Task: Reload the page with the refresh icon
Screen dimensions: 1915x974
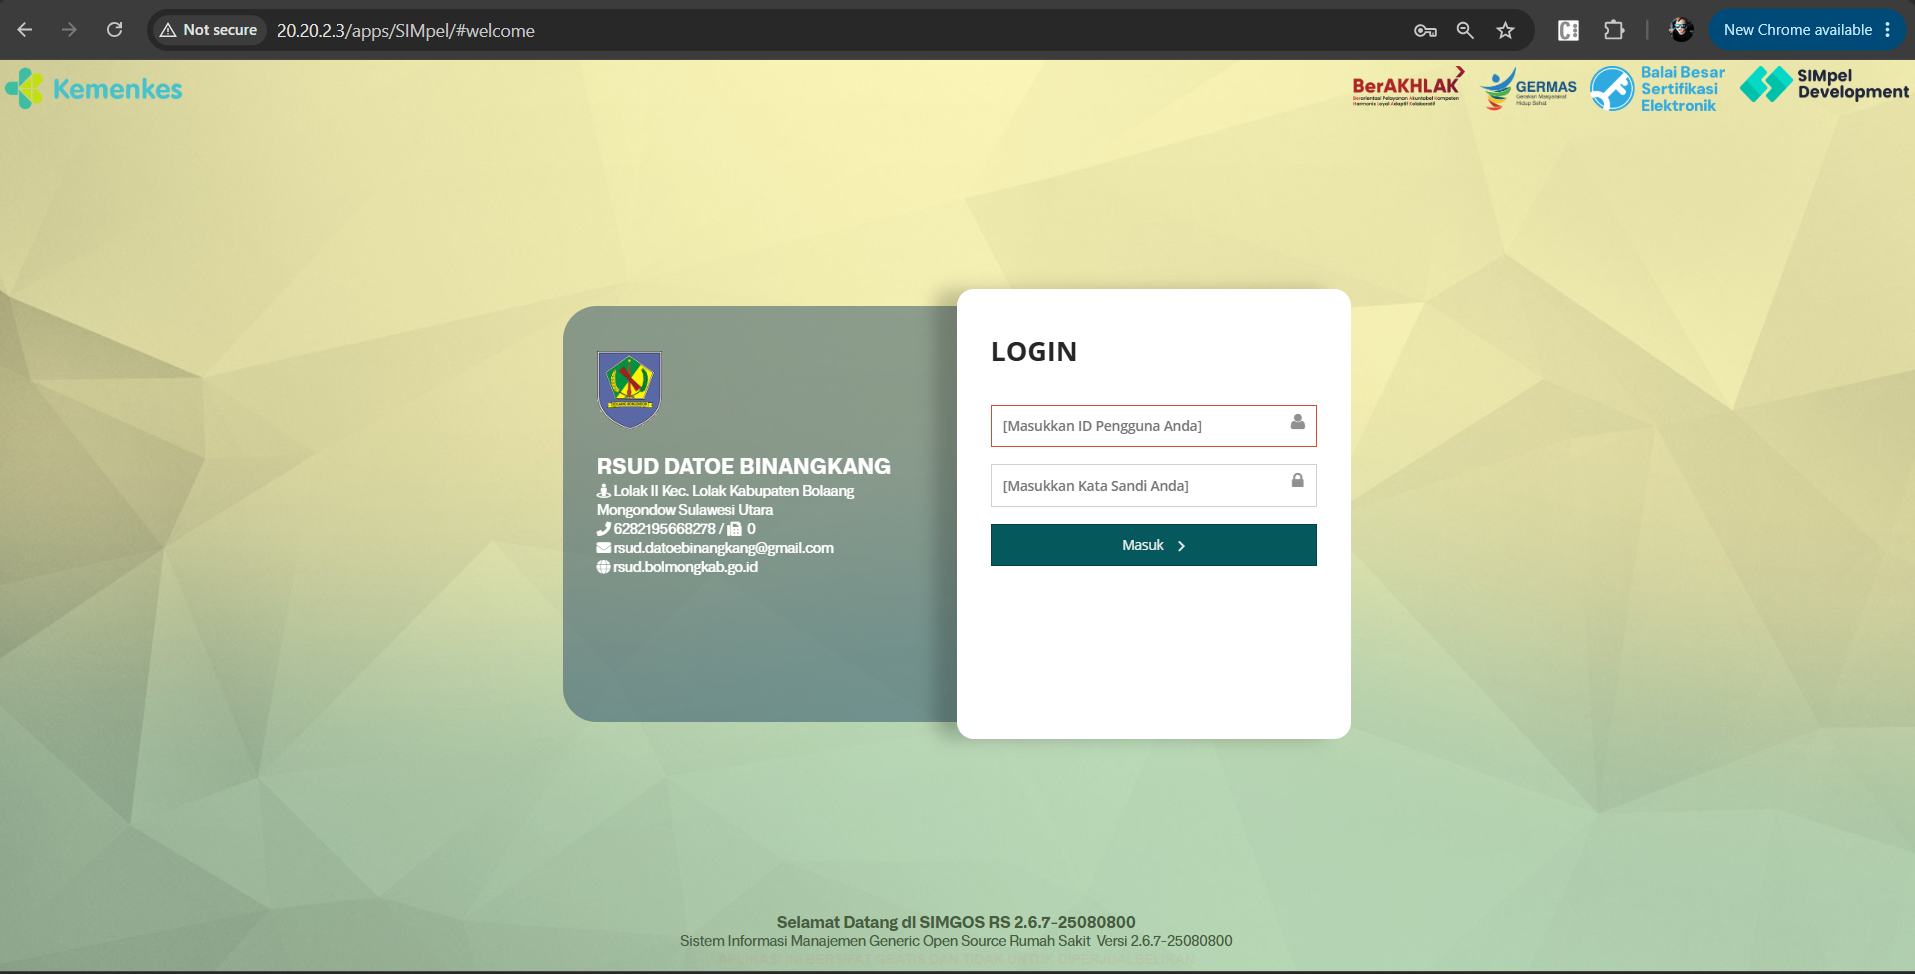Action: (115, 30)
